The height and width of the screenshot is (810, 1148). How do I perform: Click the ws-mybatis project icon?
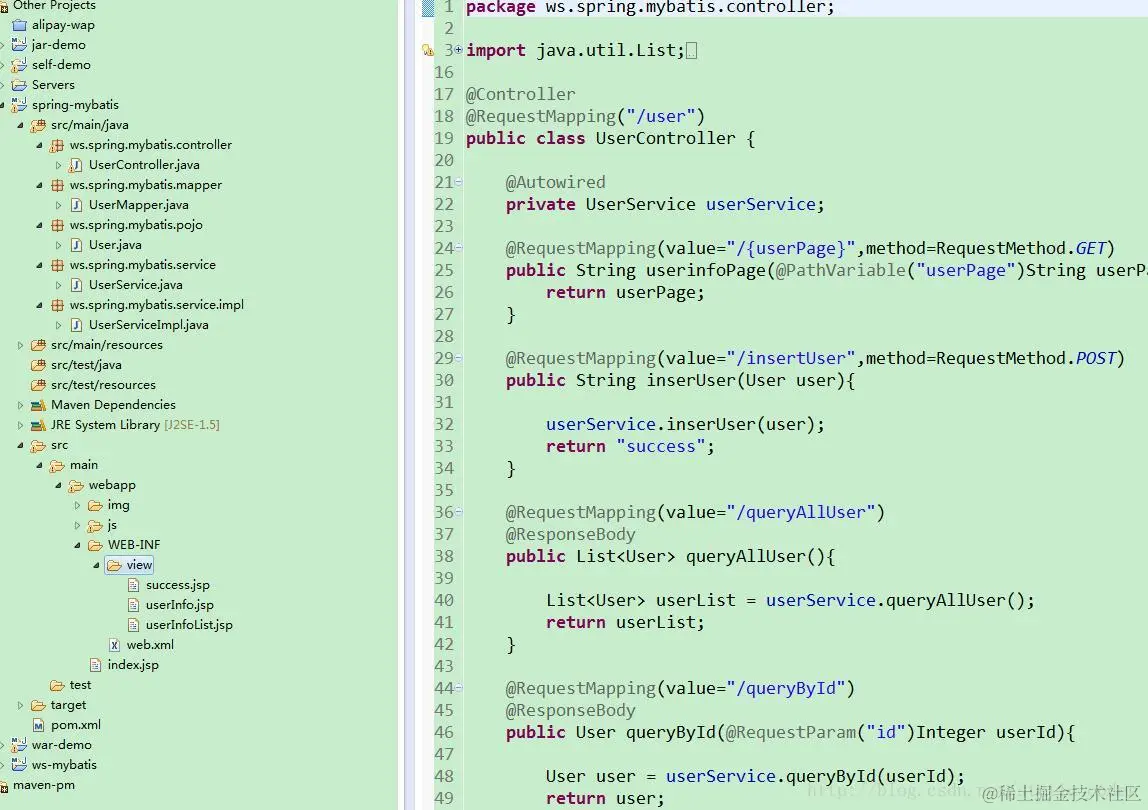point(19,765)
